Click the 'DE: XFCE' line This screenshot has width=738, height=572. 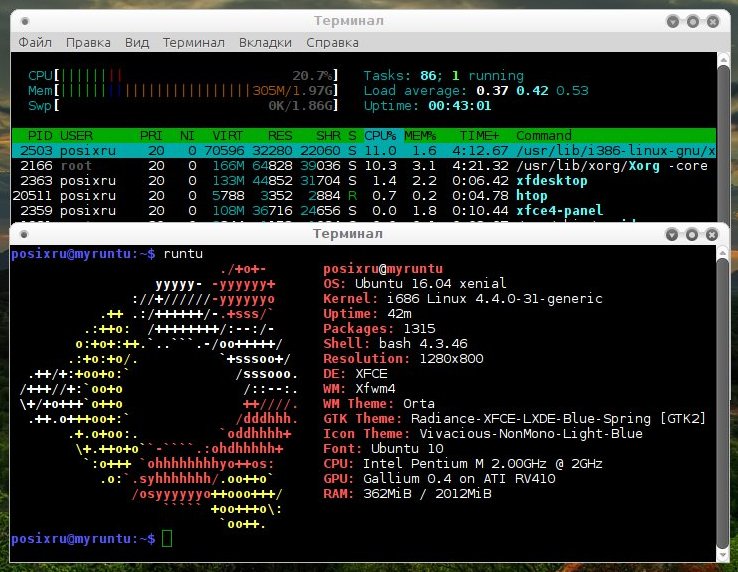tap(355, 374)
